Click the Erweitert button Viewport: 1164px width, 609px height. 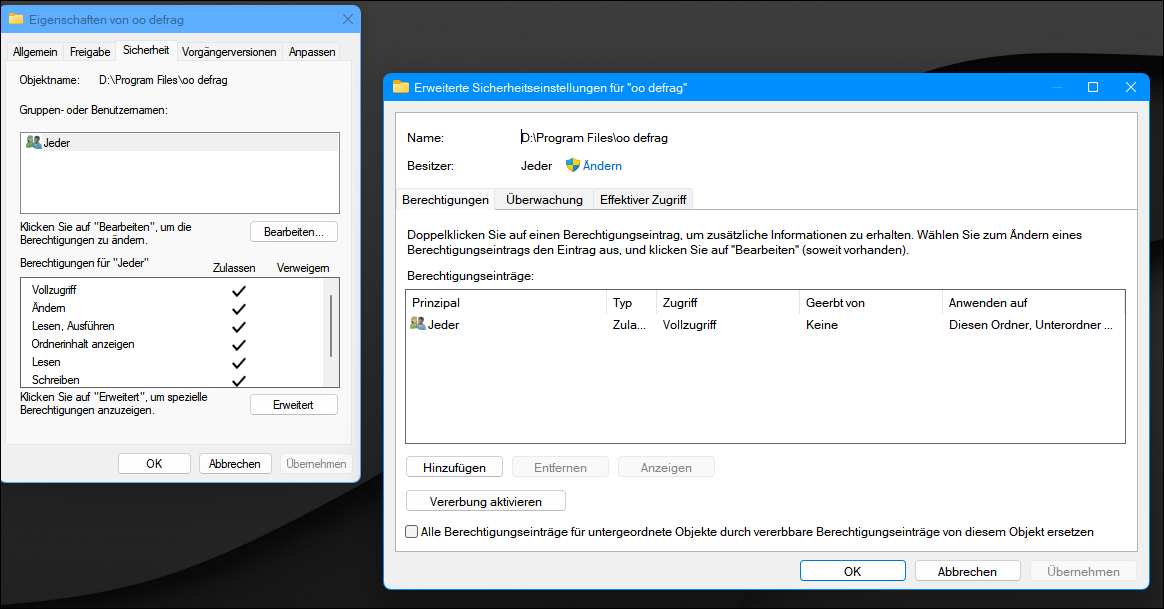pos(294,405)
